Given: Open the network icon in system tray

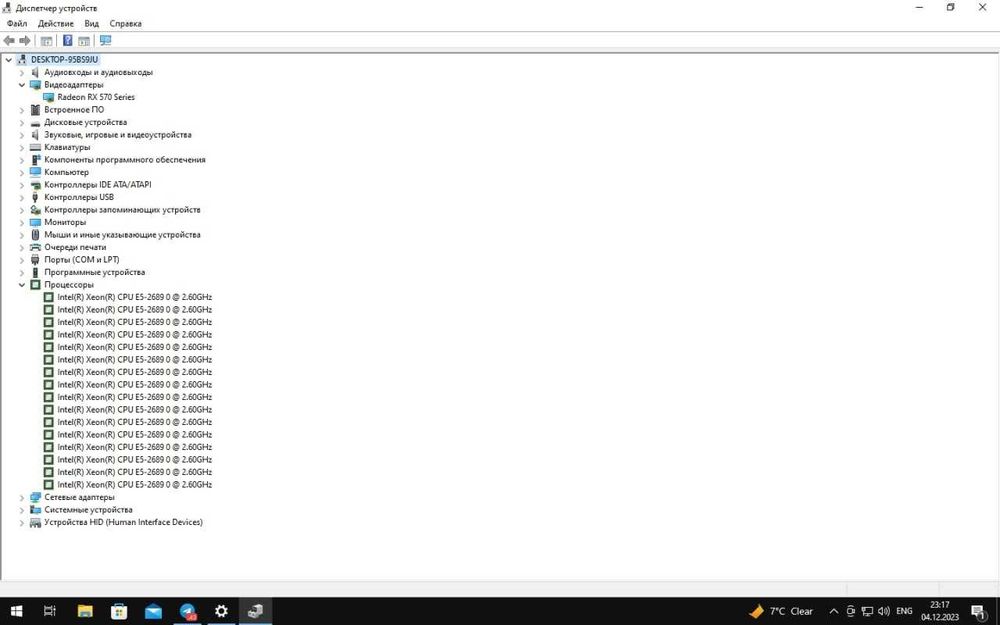Looking at the screenshot, I should pos(867,611).
